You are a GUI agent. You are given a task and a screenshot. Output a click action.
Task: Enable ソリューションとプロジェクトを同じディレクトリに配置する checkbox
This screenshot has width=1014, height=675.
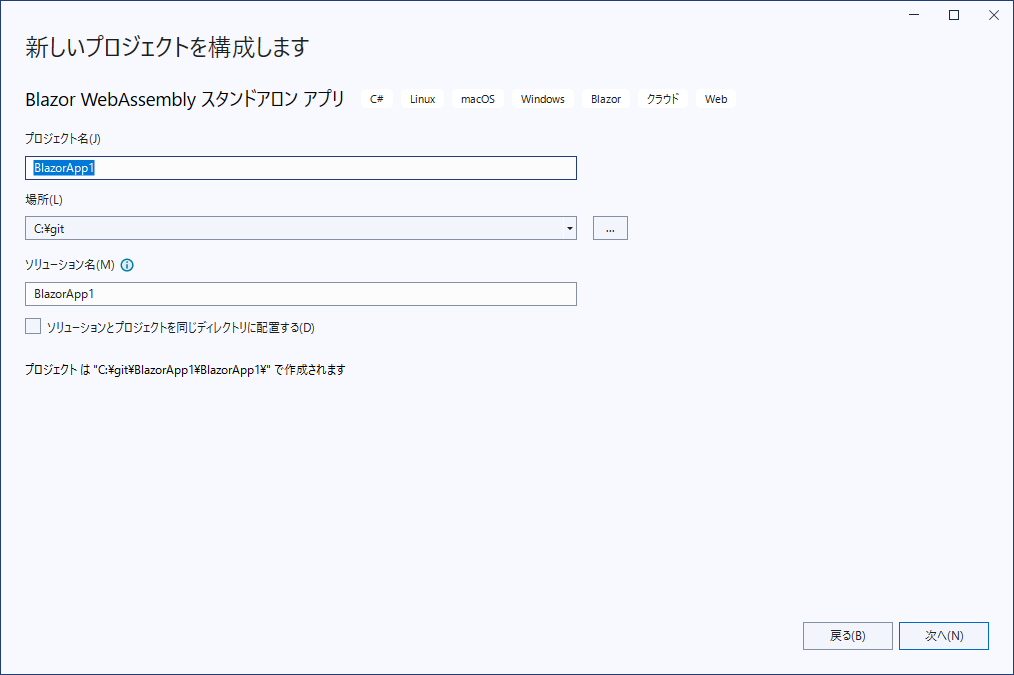[32, 325]
